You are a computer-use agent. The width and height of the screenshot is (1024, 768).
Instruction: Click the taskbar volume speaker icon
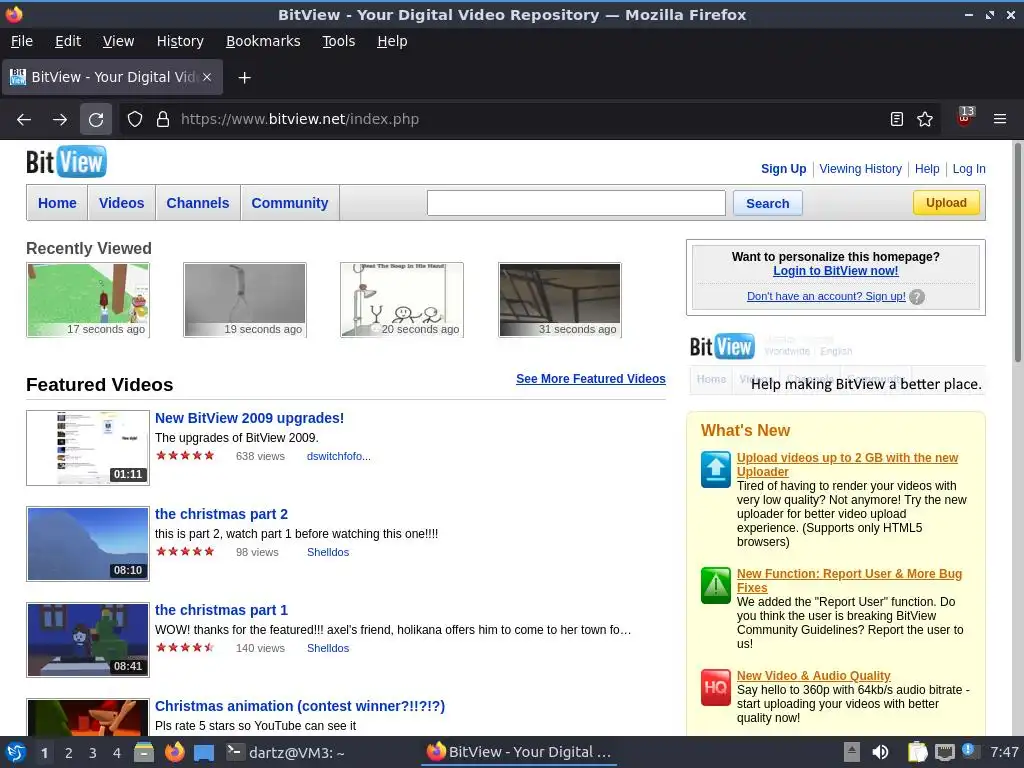[x=880, y=752]
